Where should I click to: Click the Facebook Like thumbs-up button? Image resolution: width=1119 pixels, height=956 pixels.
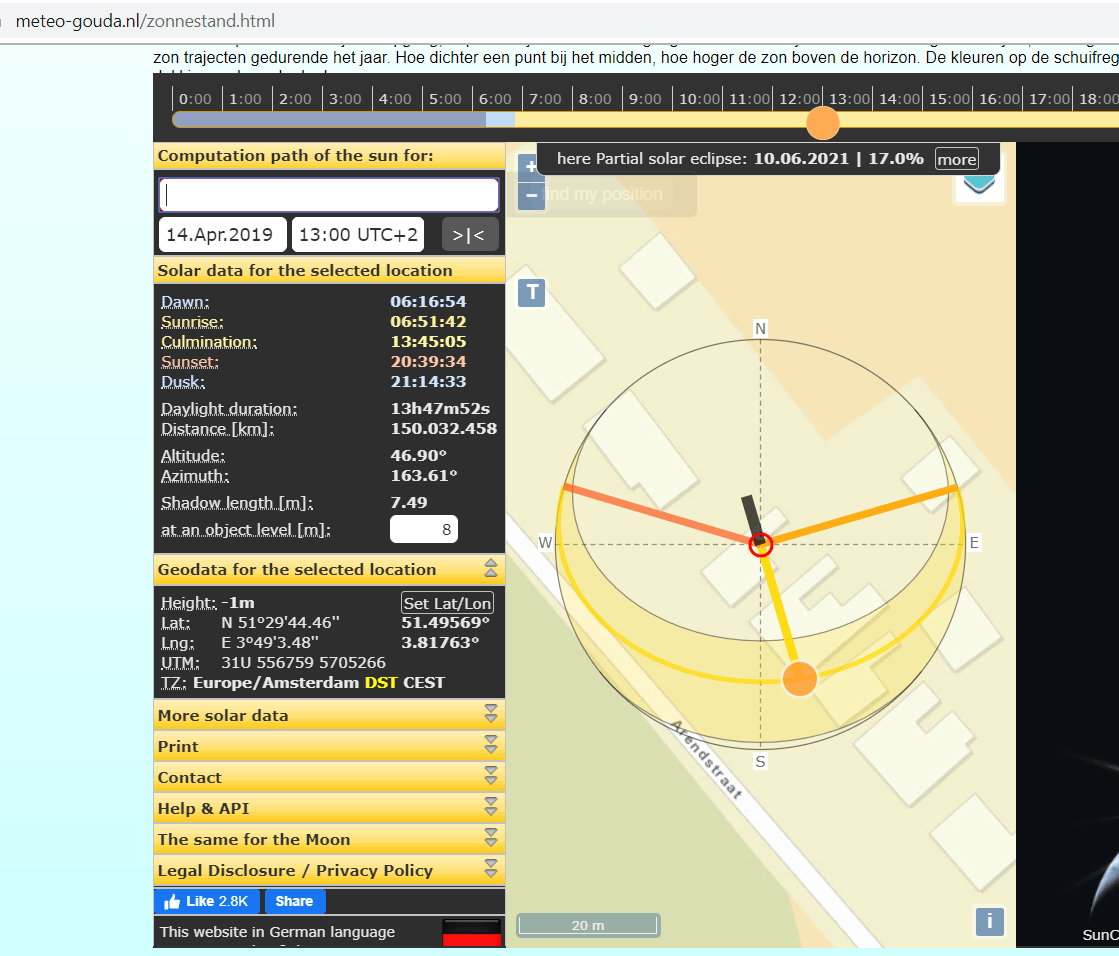tap(207, 901)
